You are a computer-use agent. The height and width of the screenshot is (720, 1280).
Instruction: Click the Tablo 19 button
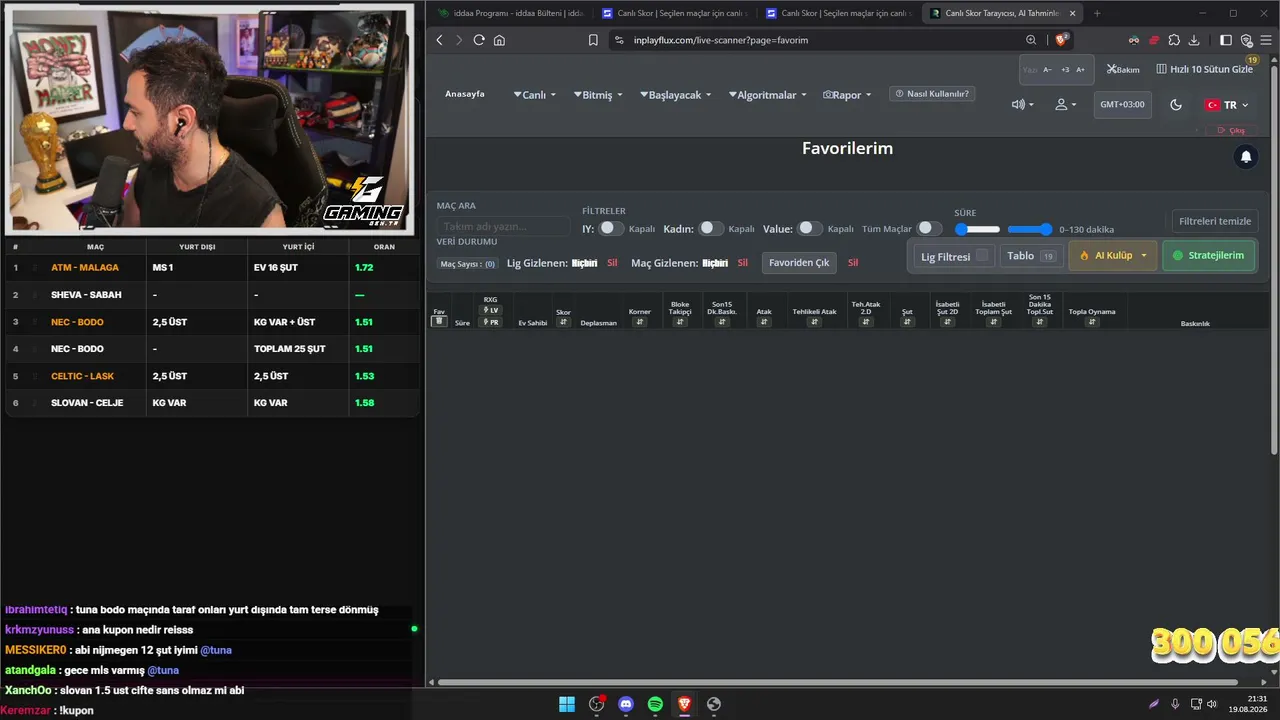(1031, 256)
